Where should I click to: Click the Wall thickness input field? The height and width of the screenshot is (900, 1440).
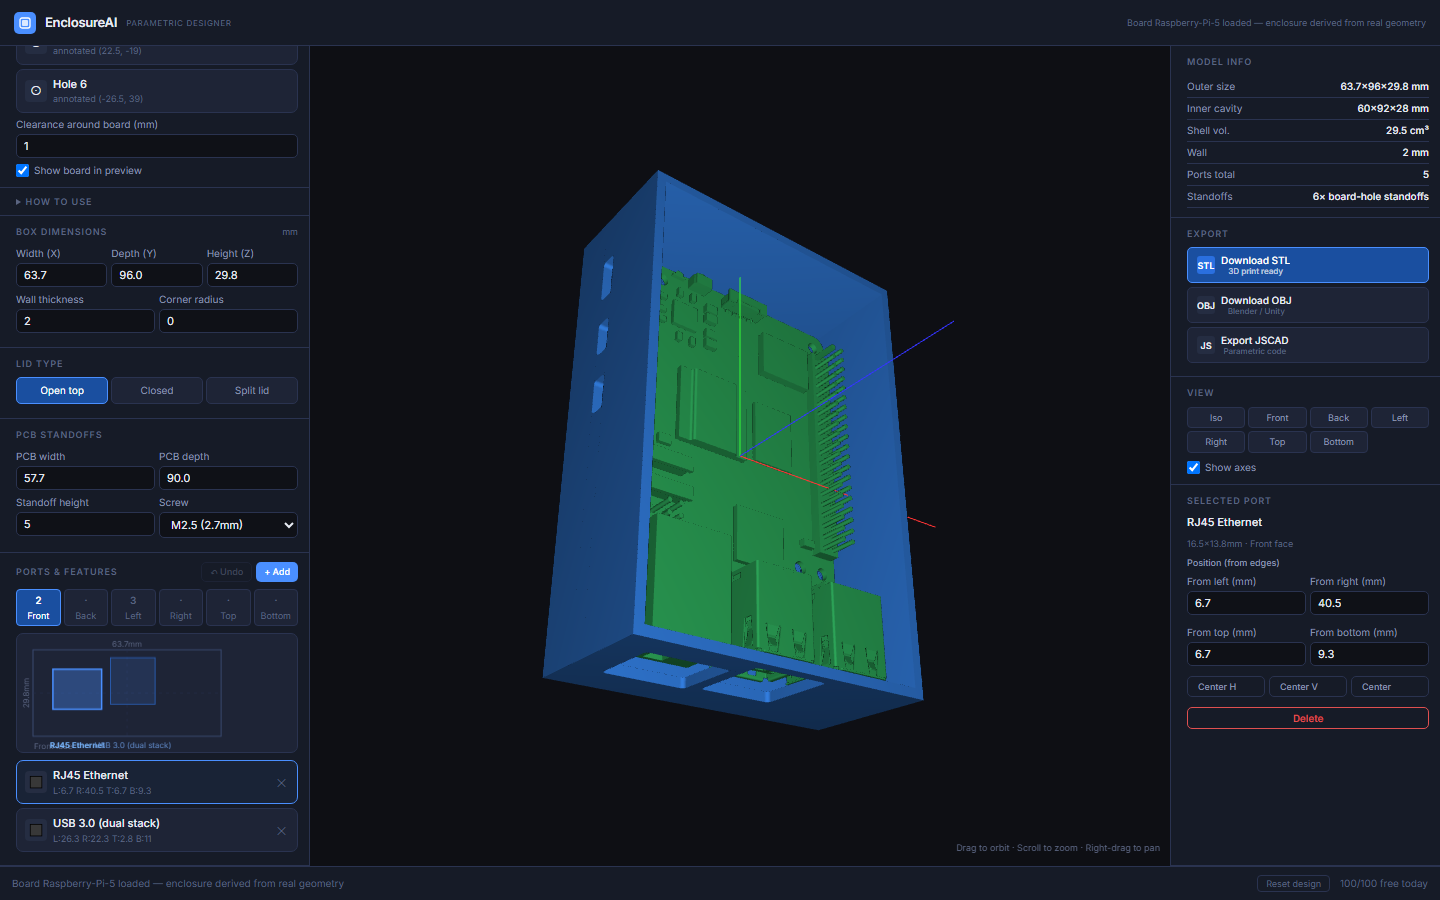[85, 321]
